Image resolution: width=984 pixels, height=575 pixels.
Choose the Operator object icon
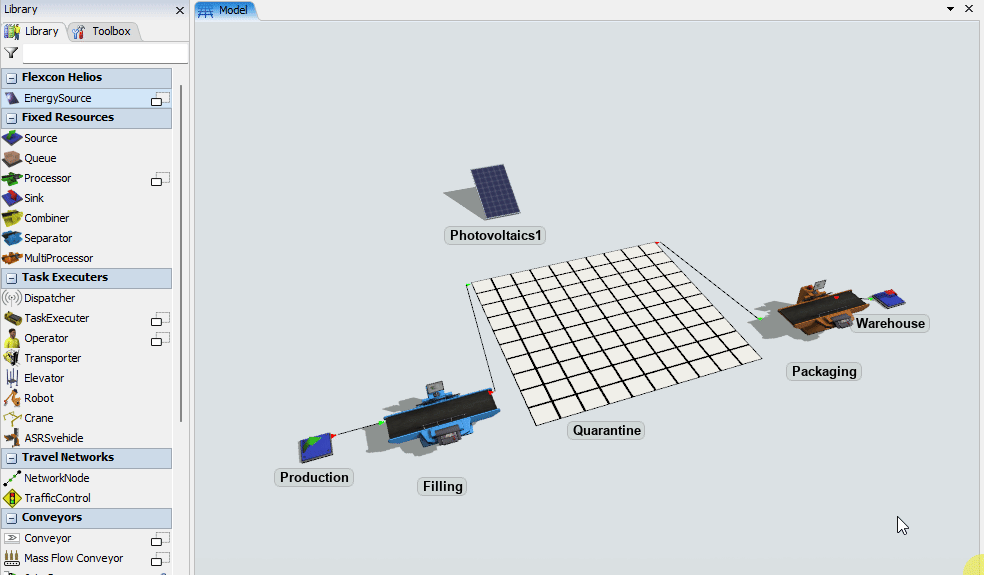pyautogui.click(x=12, y=338)
